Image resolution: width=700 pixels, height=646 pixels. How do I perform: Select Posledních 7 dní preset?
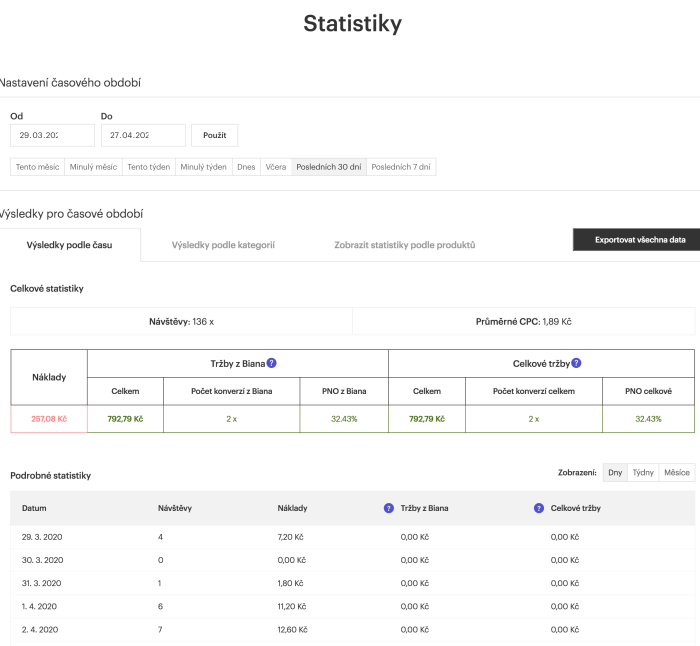pos(401,167)
